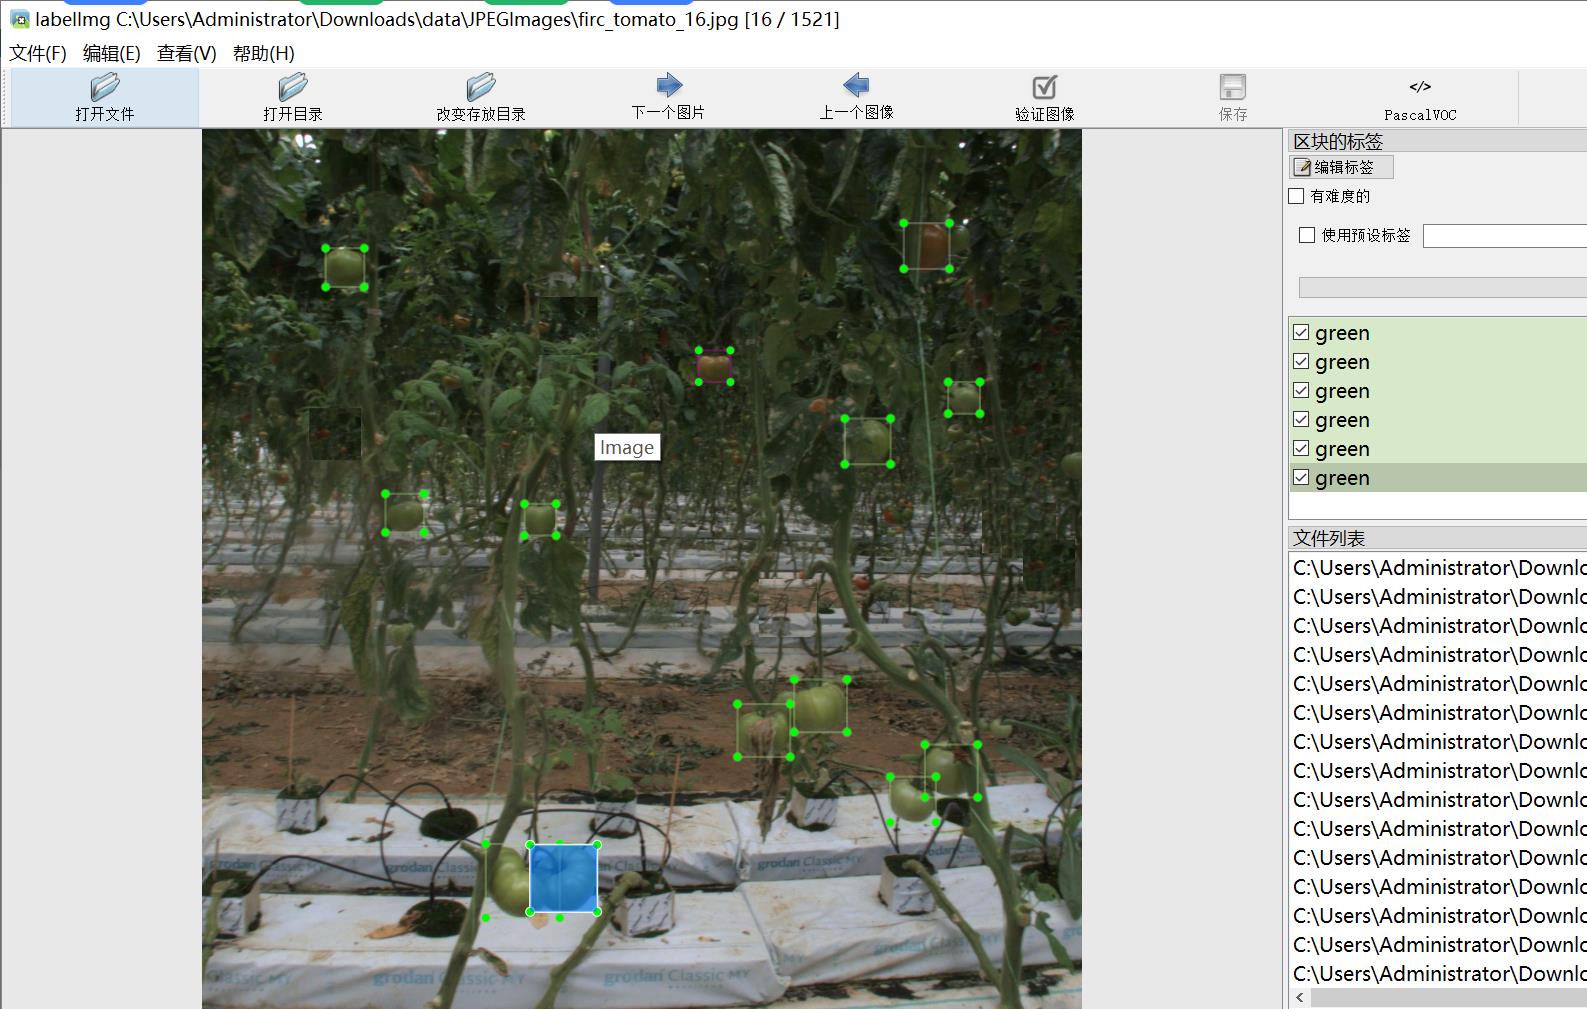Click bounding box on top-left green tomato
This screenshot has width=1587, height=1009.
point(345,268)
